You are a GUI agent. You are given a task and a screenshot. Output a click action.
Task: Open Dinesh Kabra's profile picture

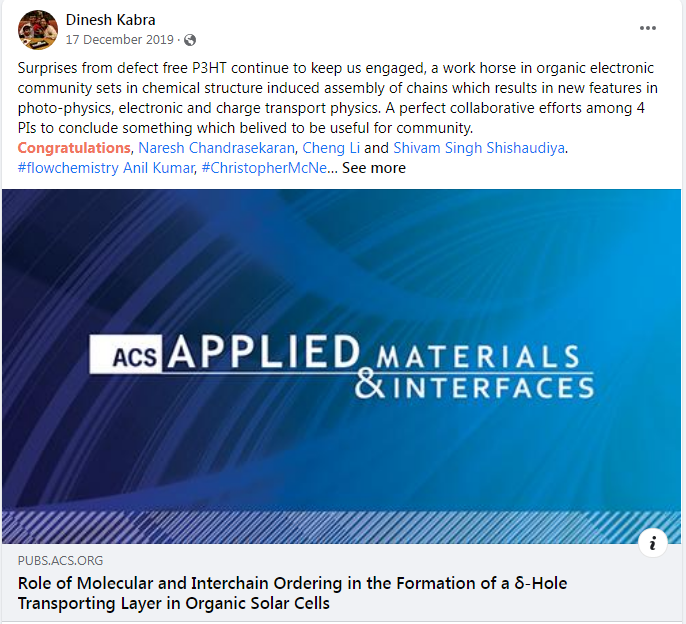37,30
